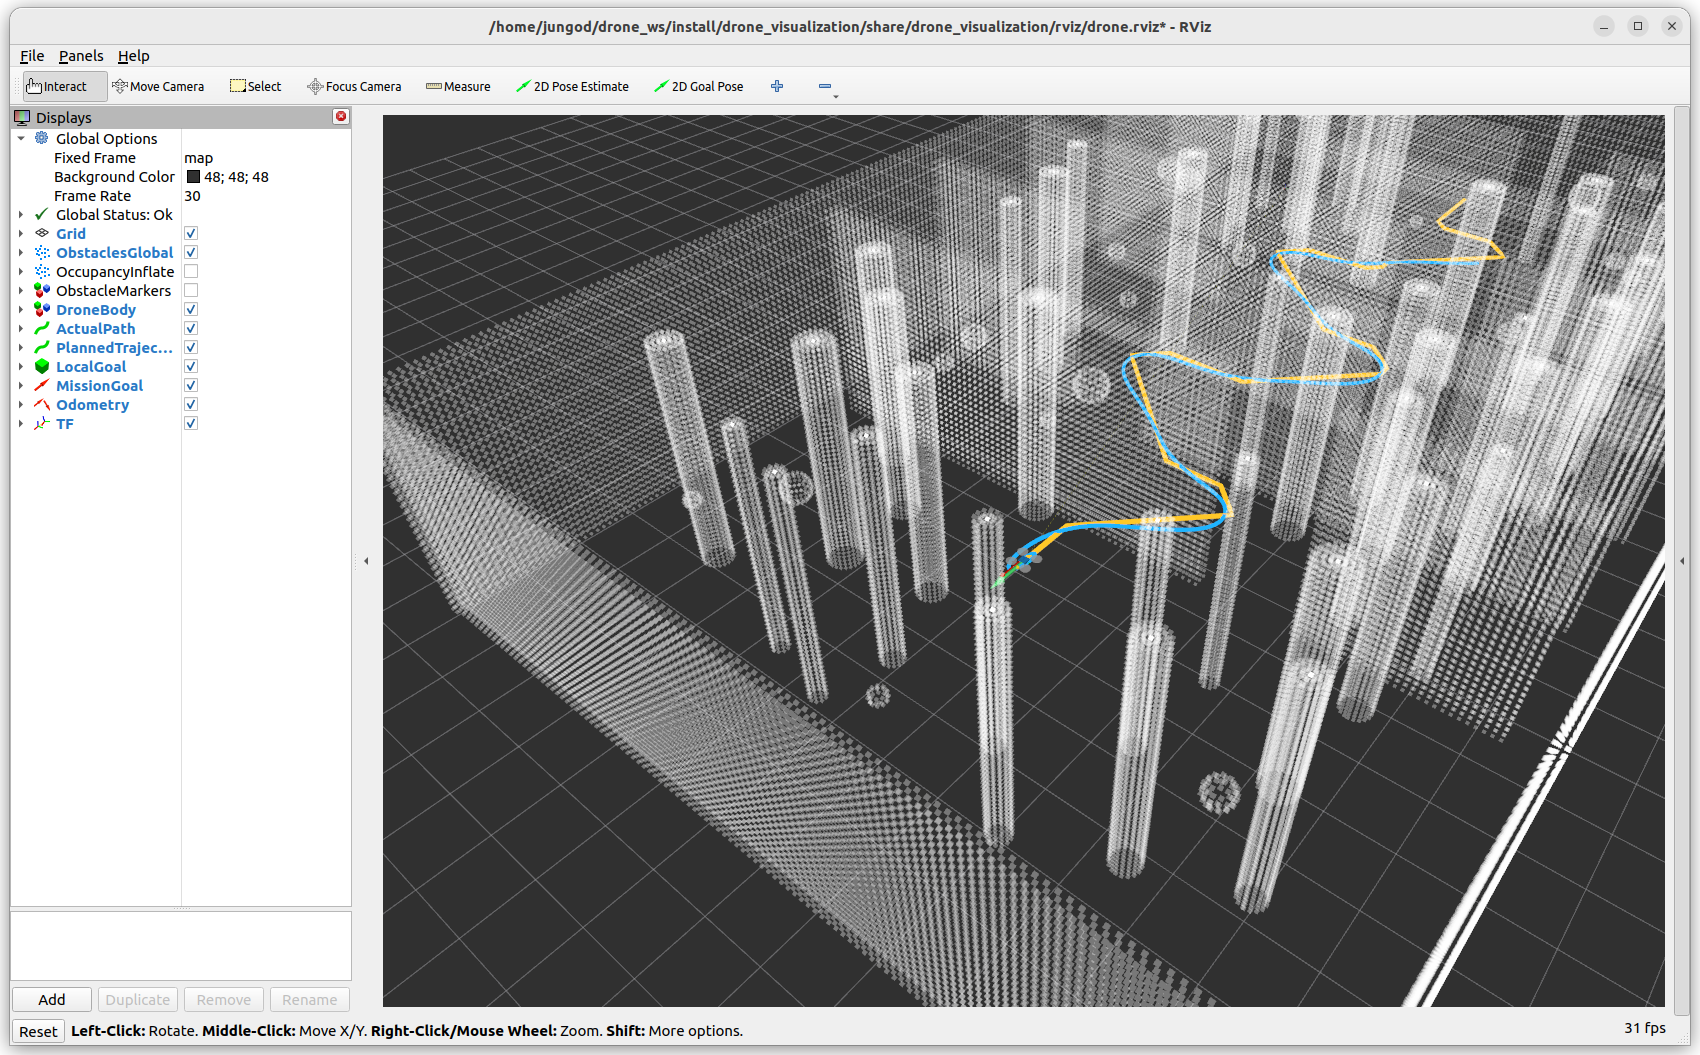Click the Add display button
Screen dimensions: 1700x1055
[x=52, y=999]
